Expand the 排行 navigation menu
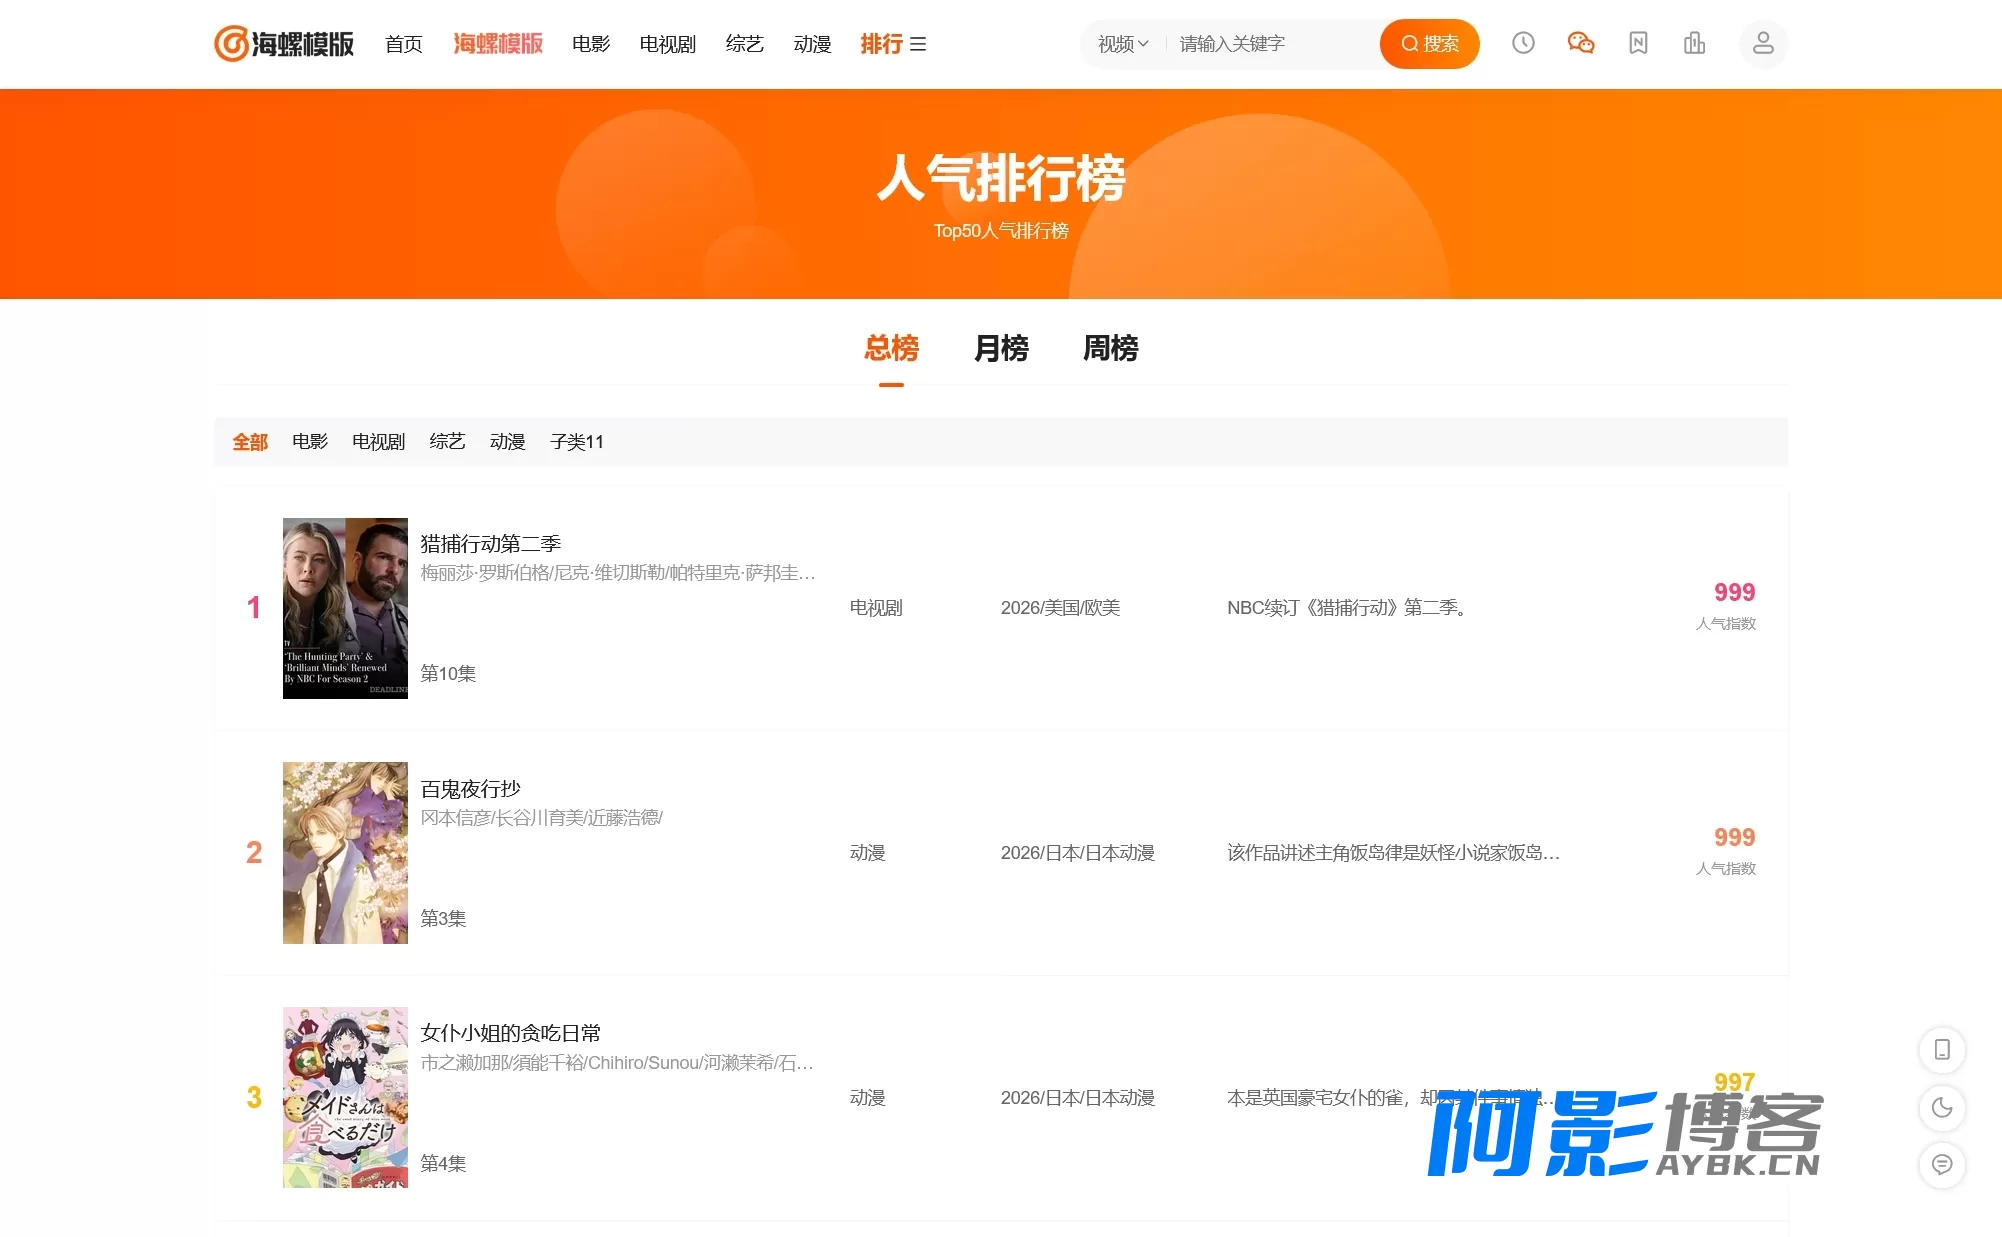Screen dimensions: 2002x1237 (893, 44)
